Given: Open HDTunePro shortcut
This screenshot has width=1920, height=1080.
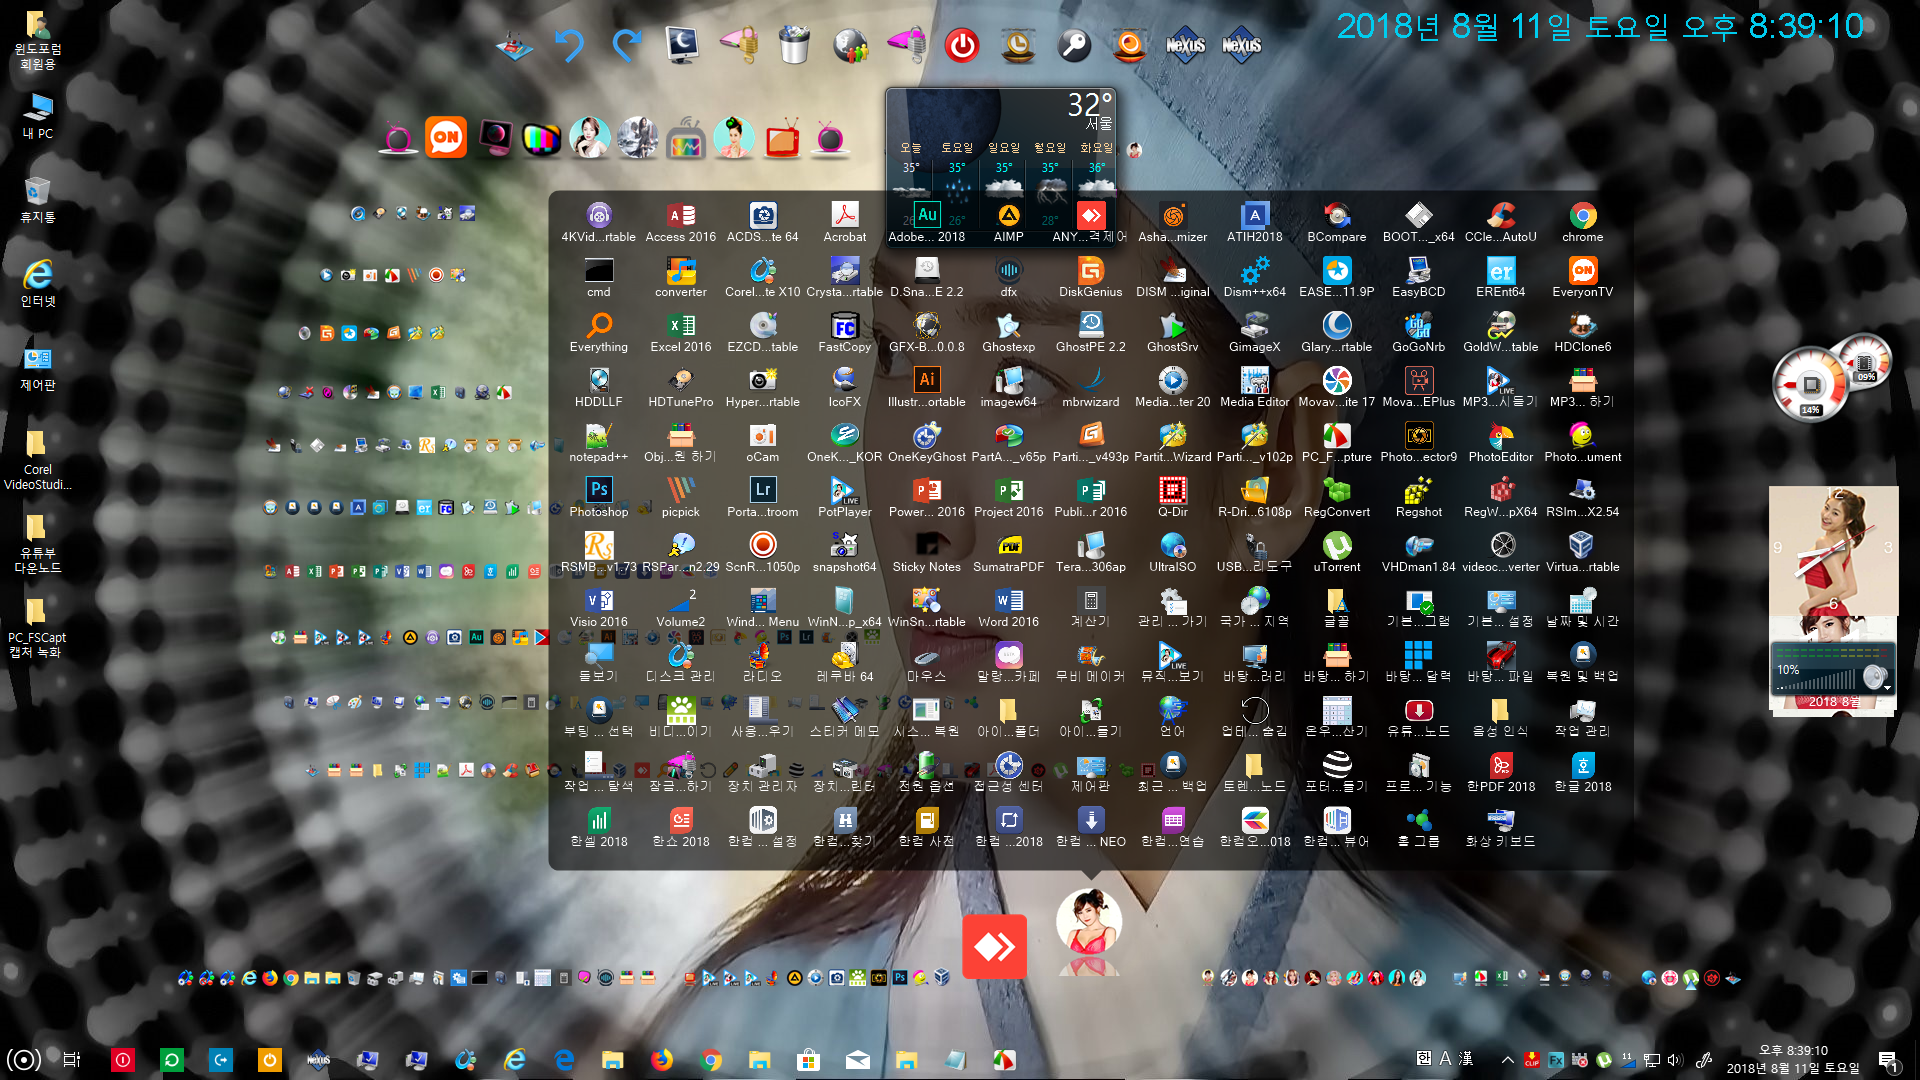Looking at the screenshot, I should coord(681,387).
